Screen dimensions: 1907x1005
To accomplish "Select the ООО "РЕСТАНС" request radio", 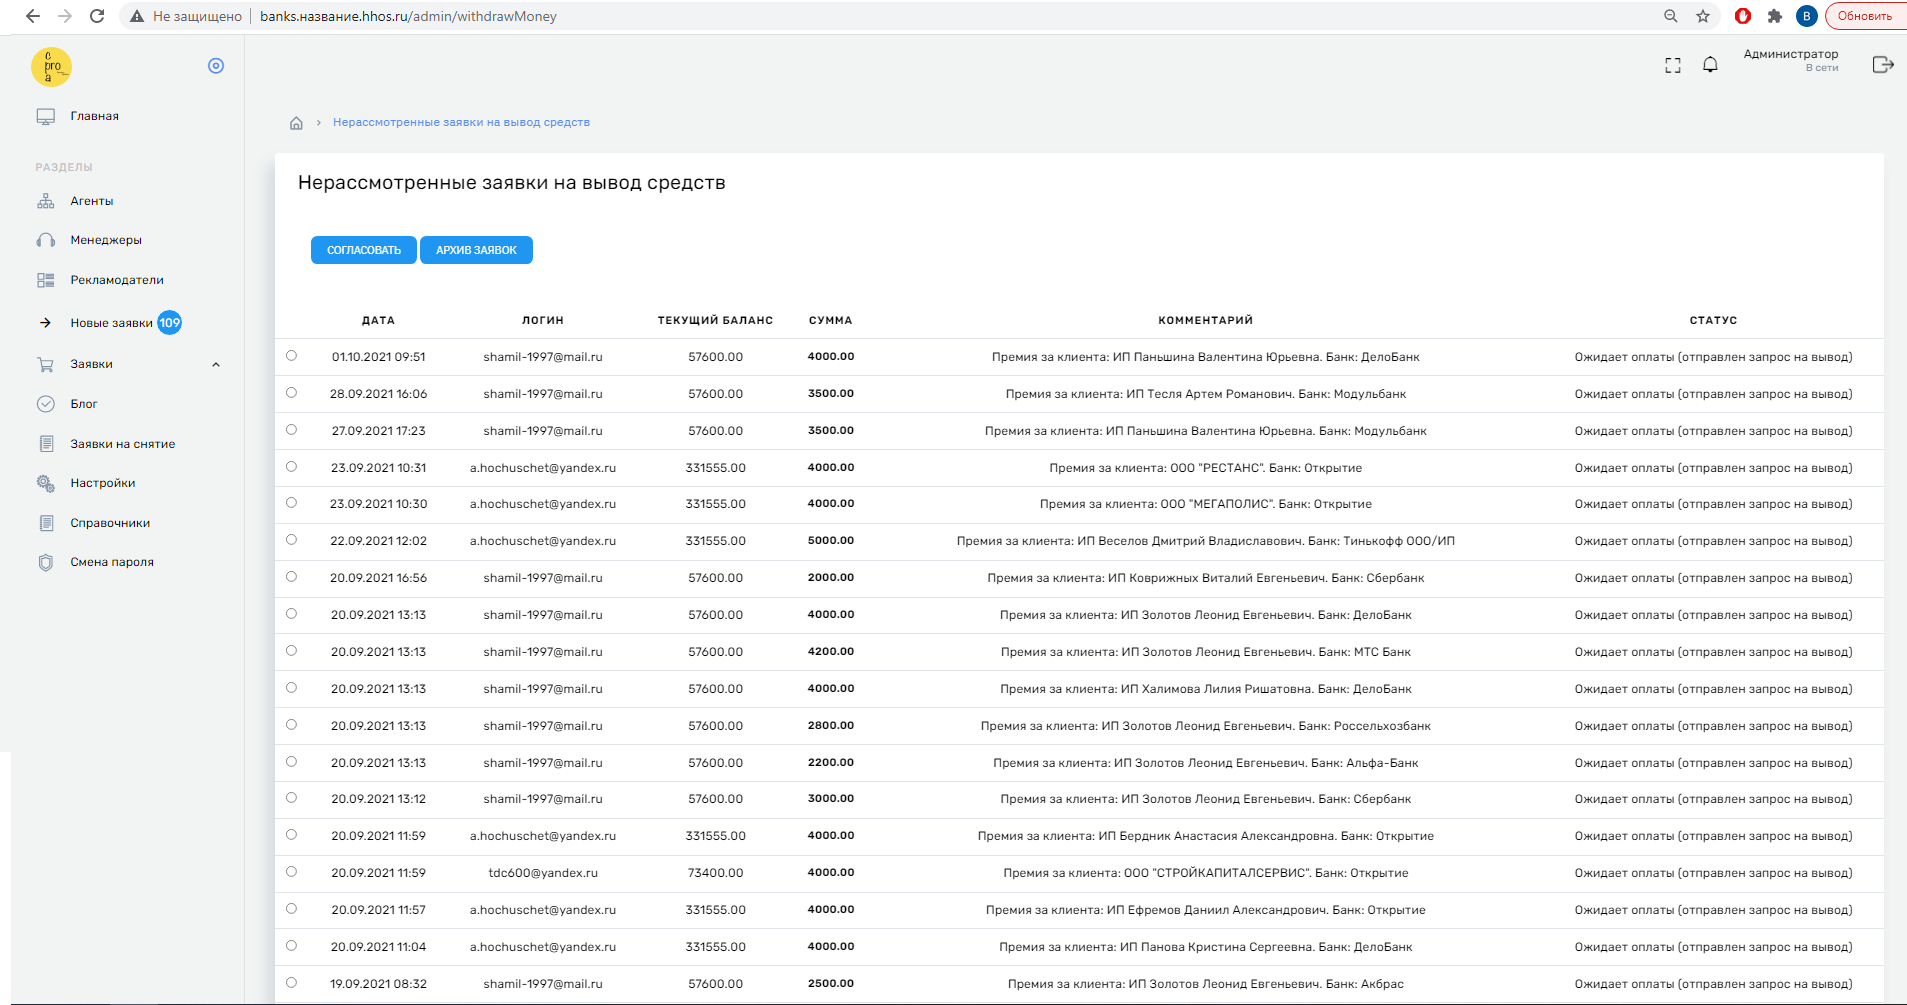I will tap(291, 467).
